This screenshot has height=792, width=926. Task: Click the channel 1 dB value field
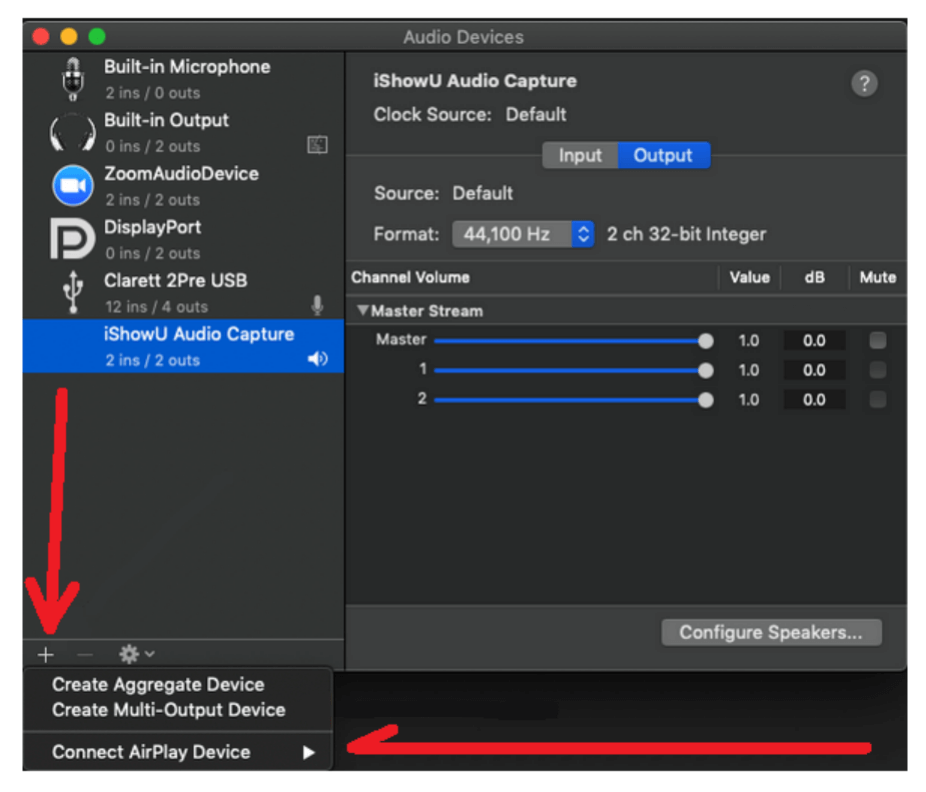pos(814,370)
